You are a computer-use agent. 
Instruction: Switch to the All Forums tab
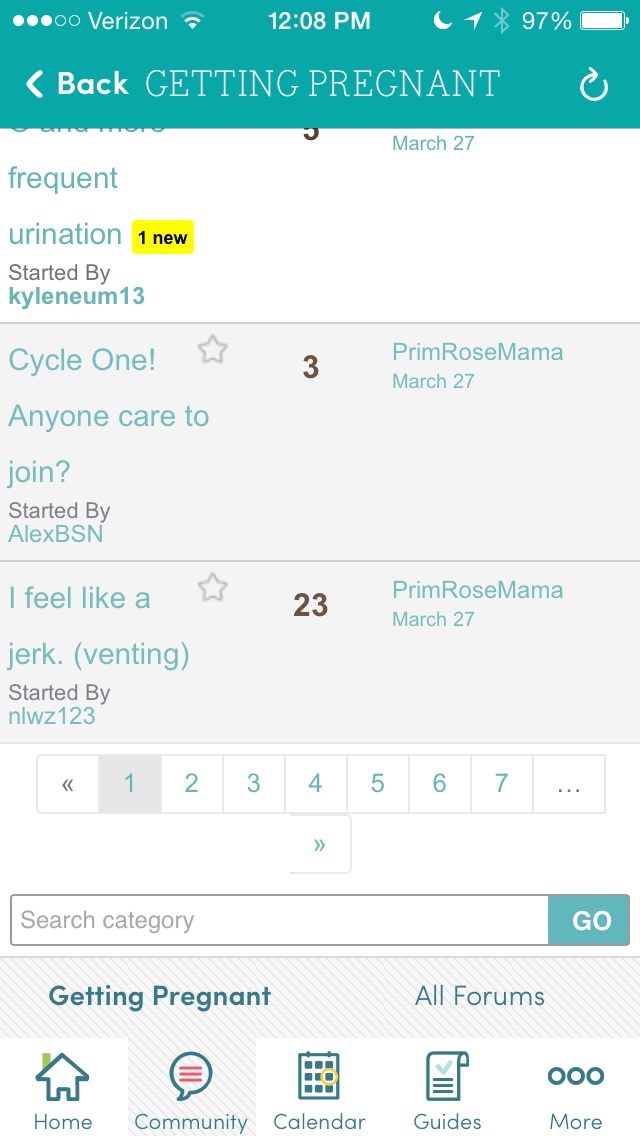[480, 996]
